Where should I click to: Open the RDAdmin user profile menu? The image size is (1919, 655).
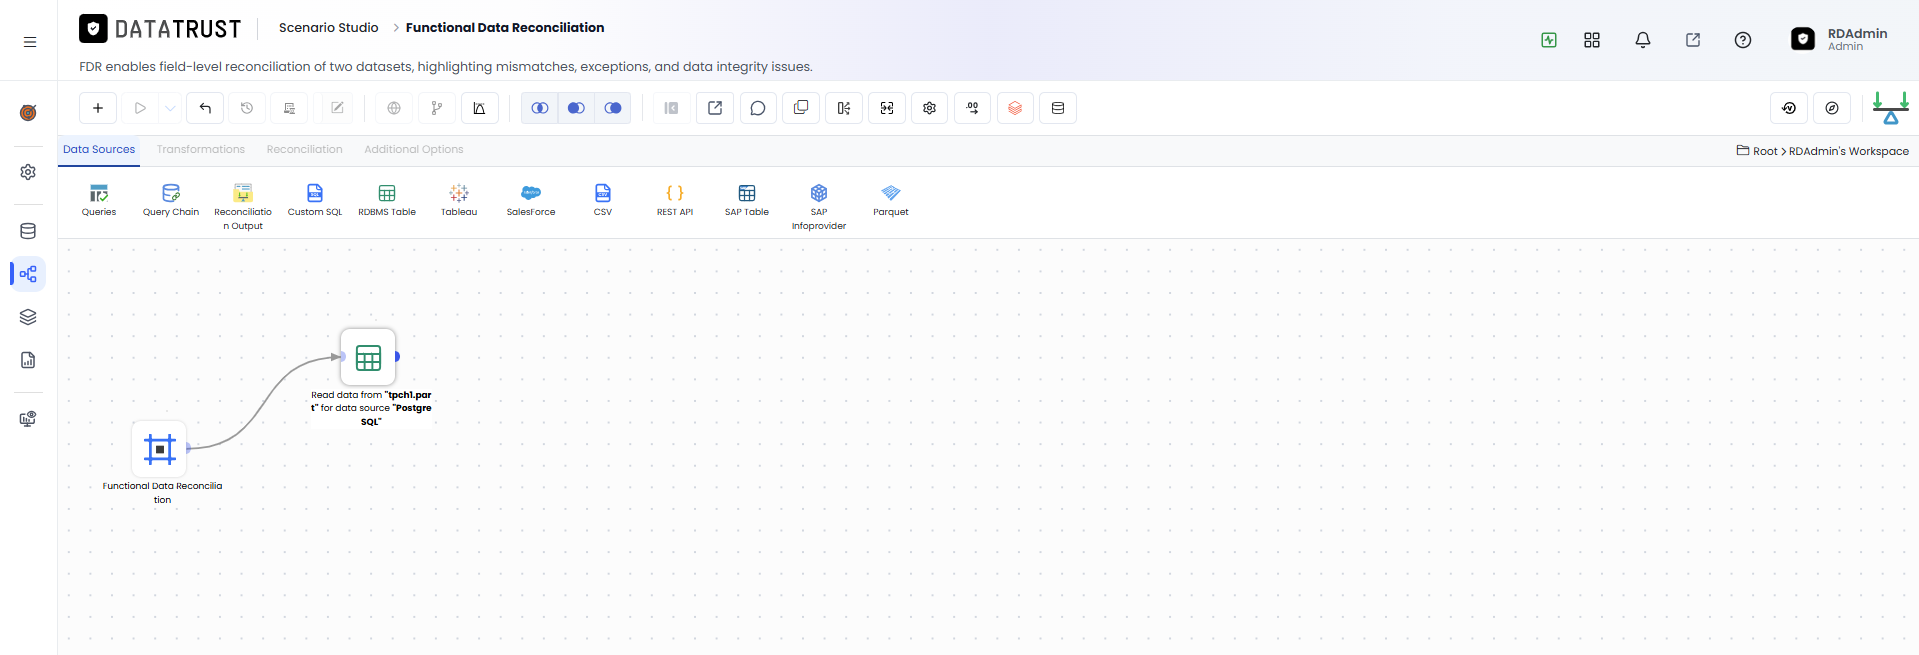1839,39
